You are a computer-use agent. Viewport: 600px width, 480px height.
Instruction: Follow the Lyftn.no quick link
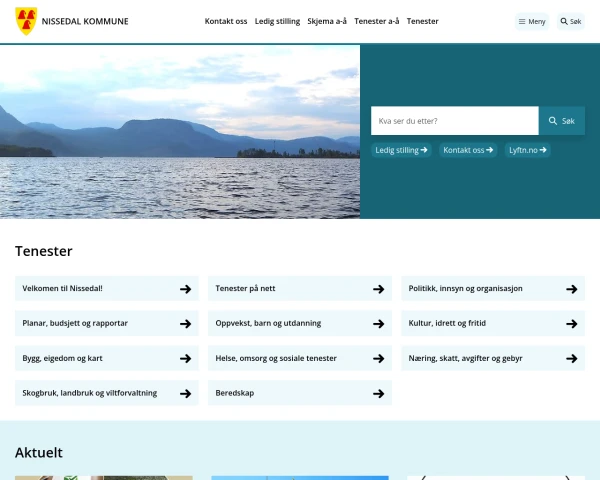527,150
